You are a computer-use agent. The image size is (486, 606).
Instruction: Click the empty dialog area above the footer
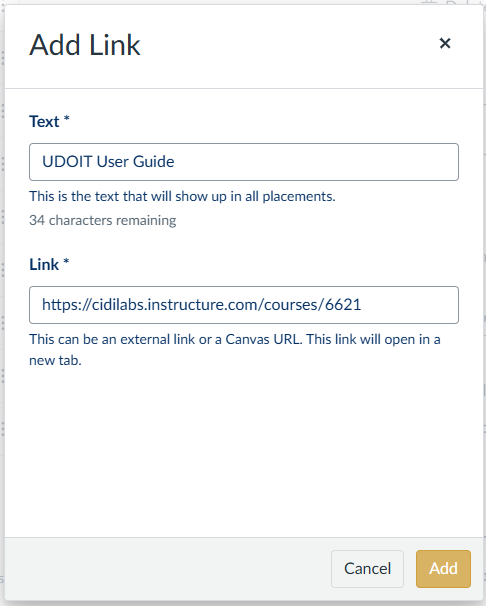[244, 452]
